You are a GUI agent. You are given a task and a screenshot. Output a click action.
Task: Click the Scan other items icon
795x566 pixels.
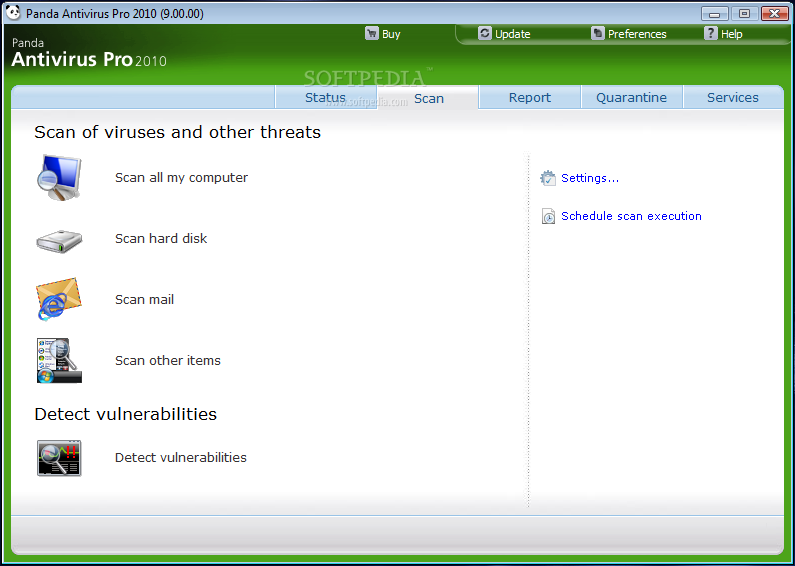(59, 361)
